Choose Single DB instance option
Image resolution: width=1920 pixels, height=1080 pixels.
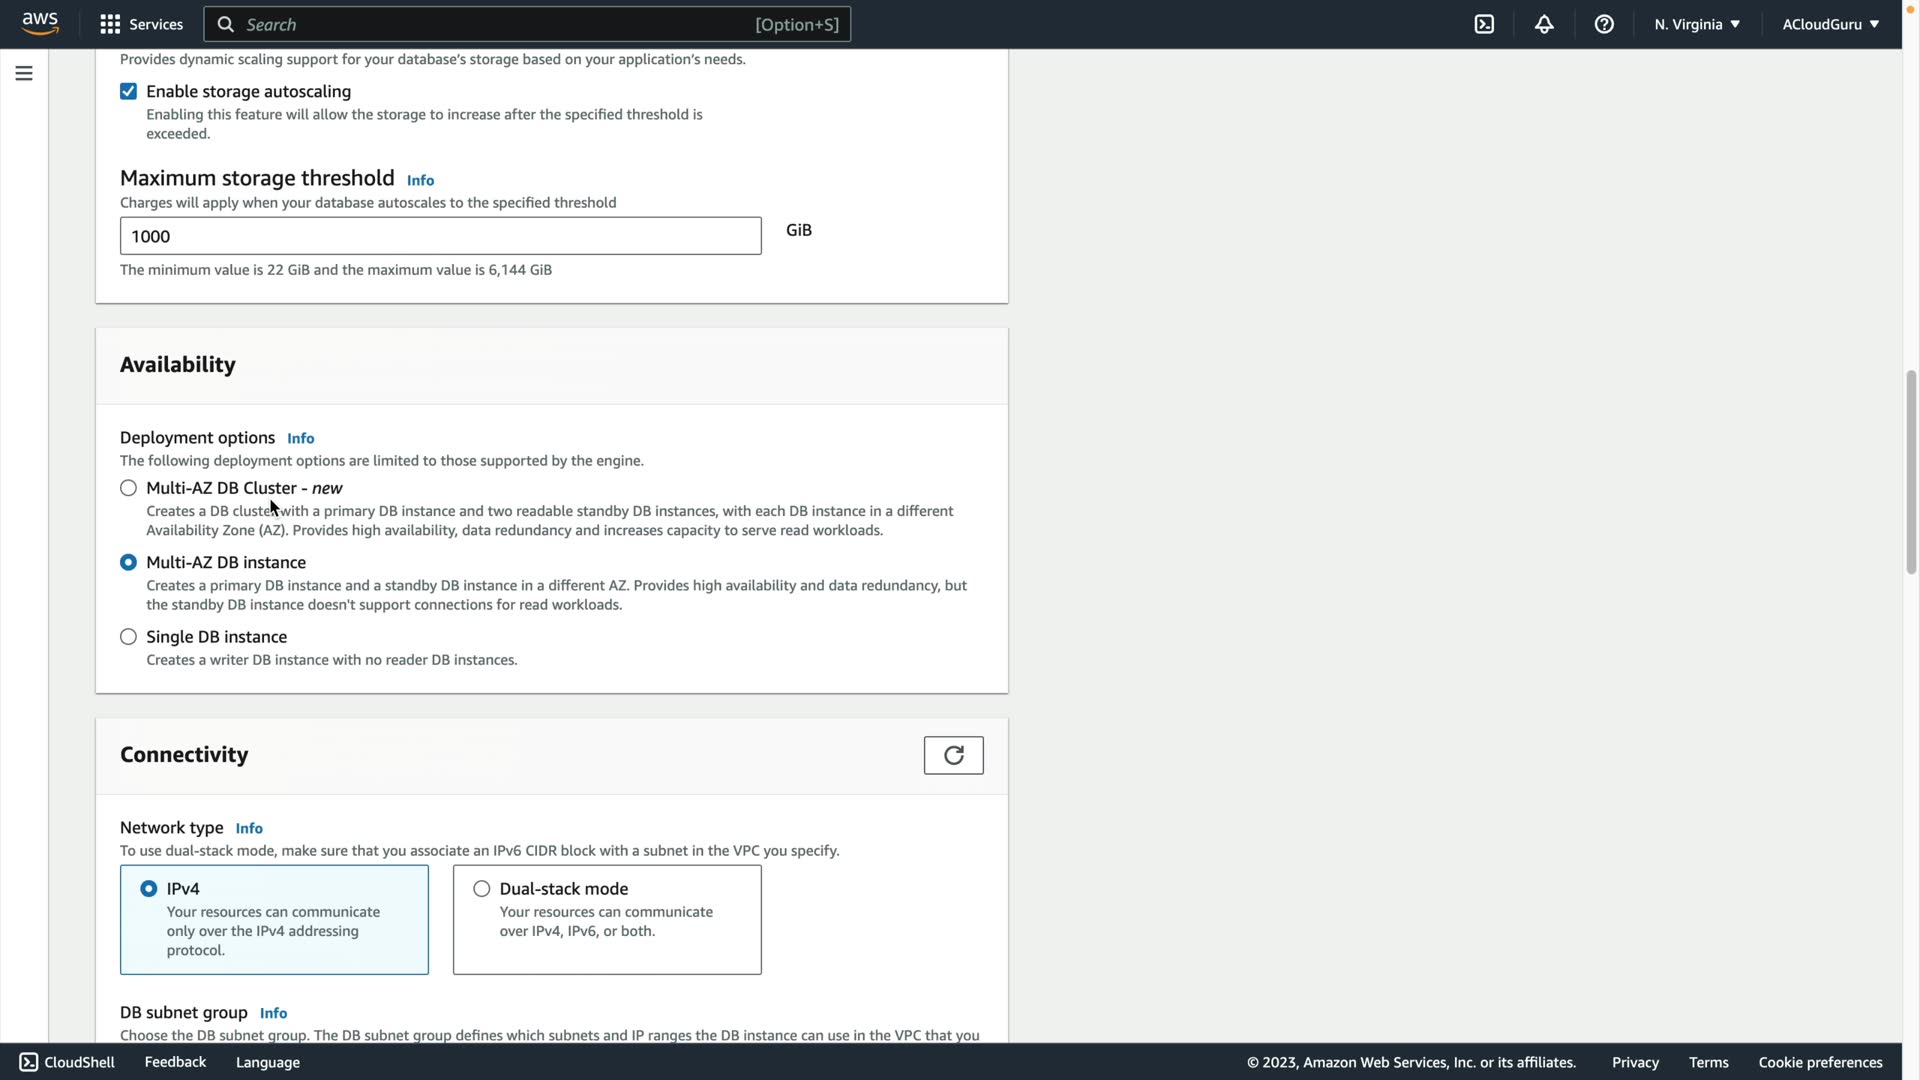tap(129, 637)
